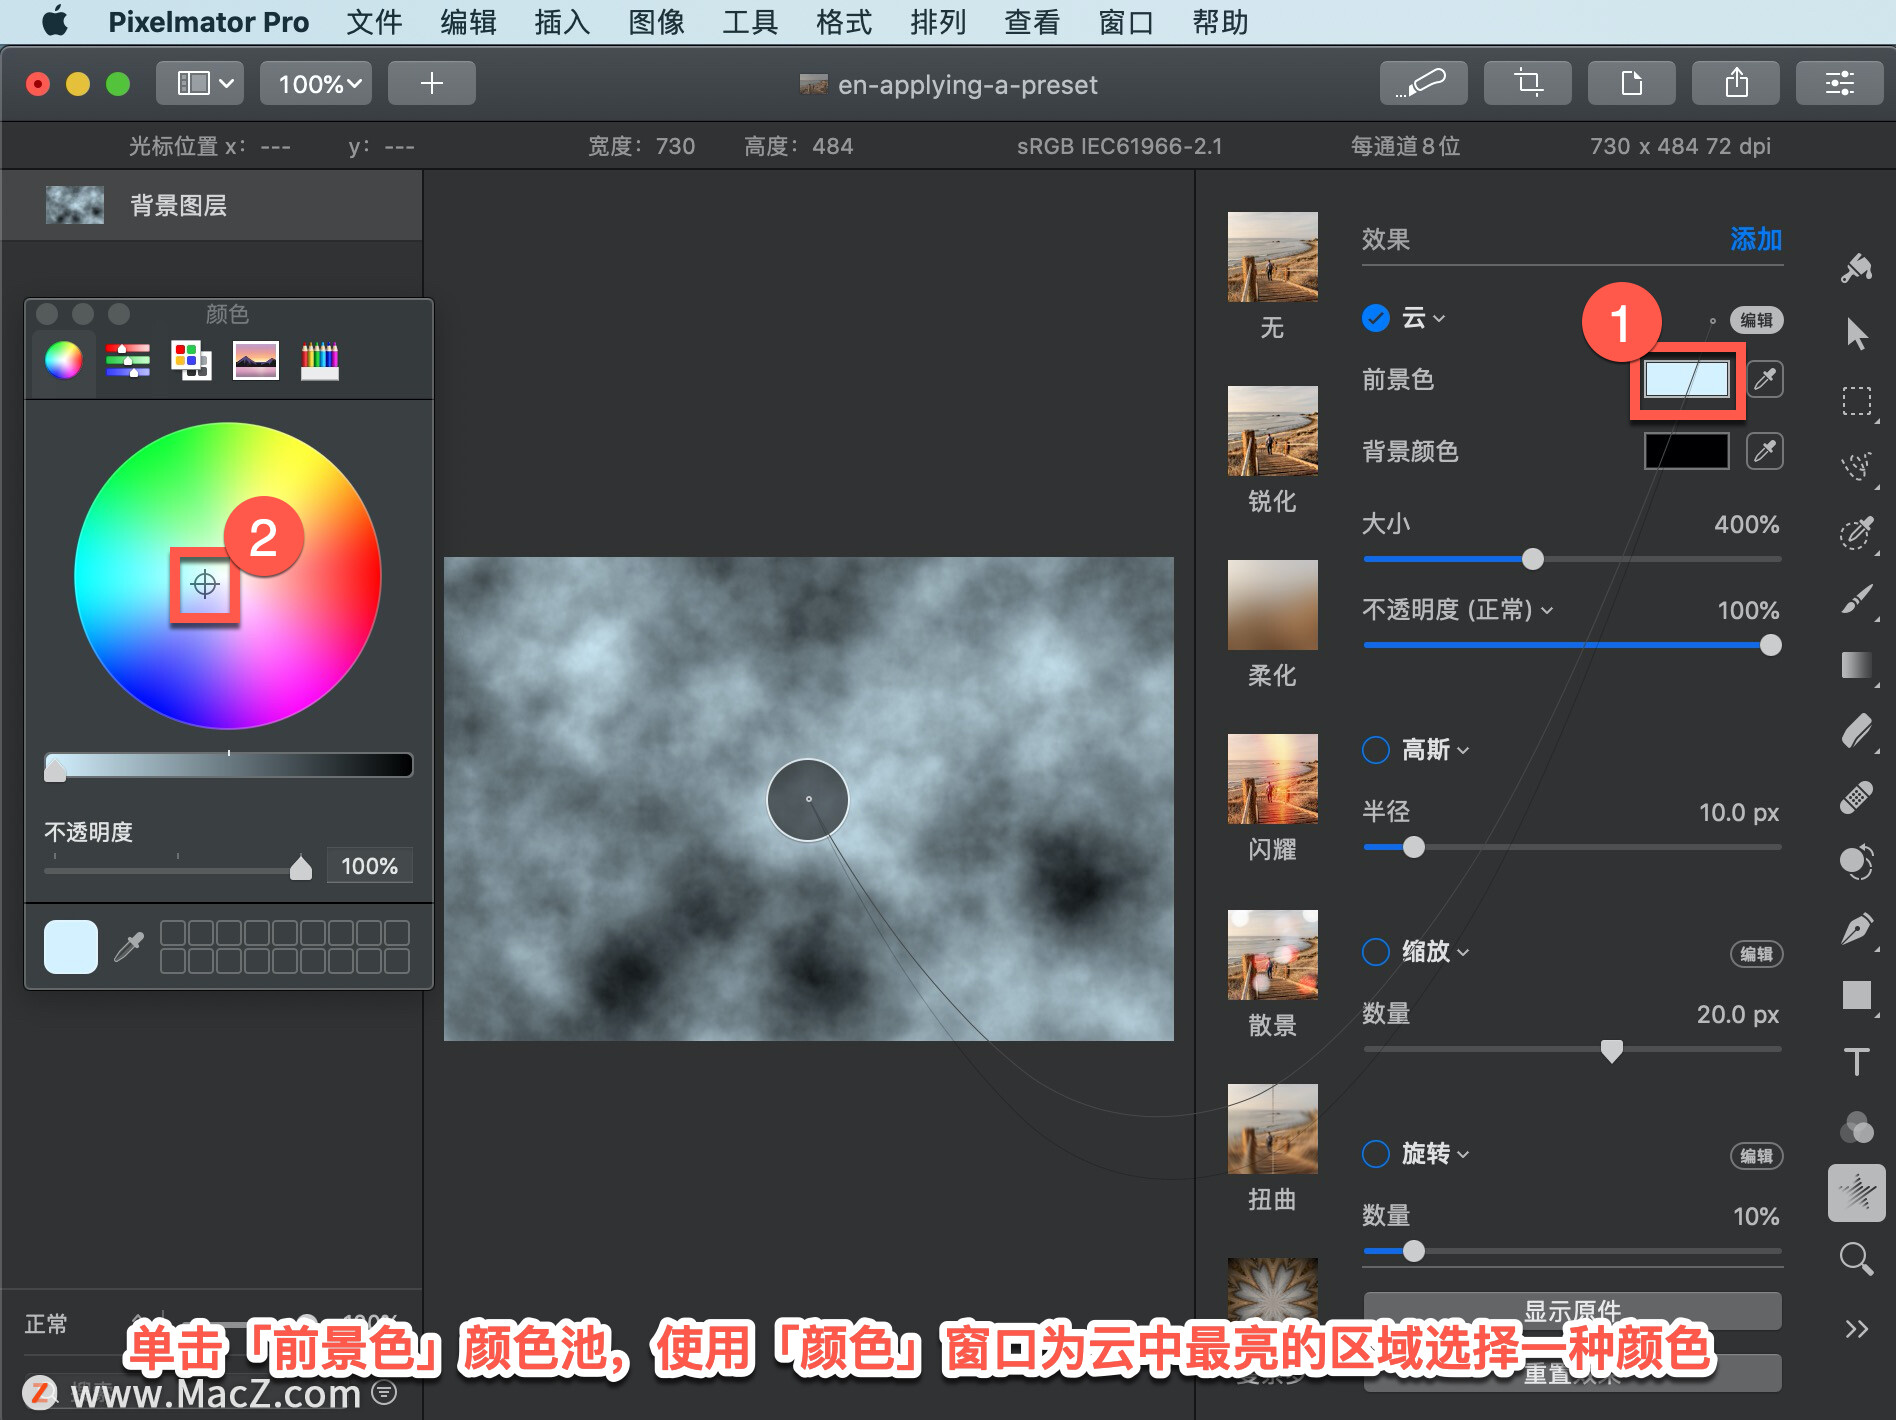
Task: Open the 图像 menu
Action: [x=656, y=22]
